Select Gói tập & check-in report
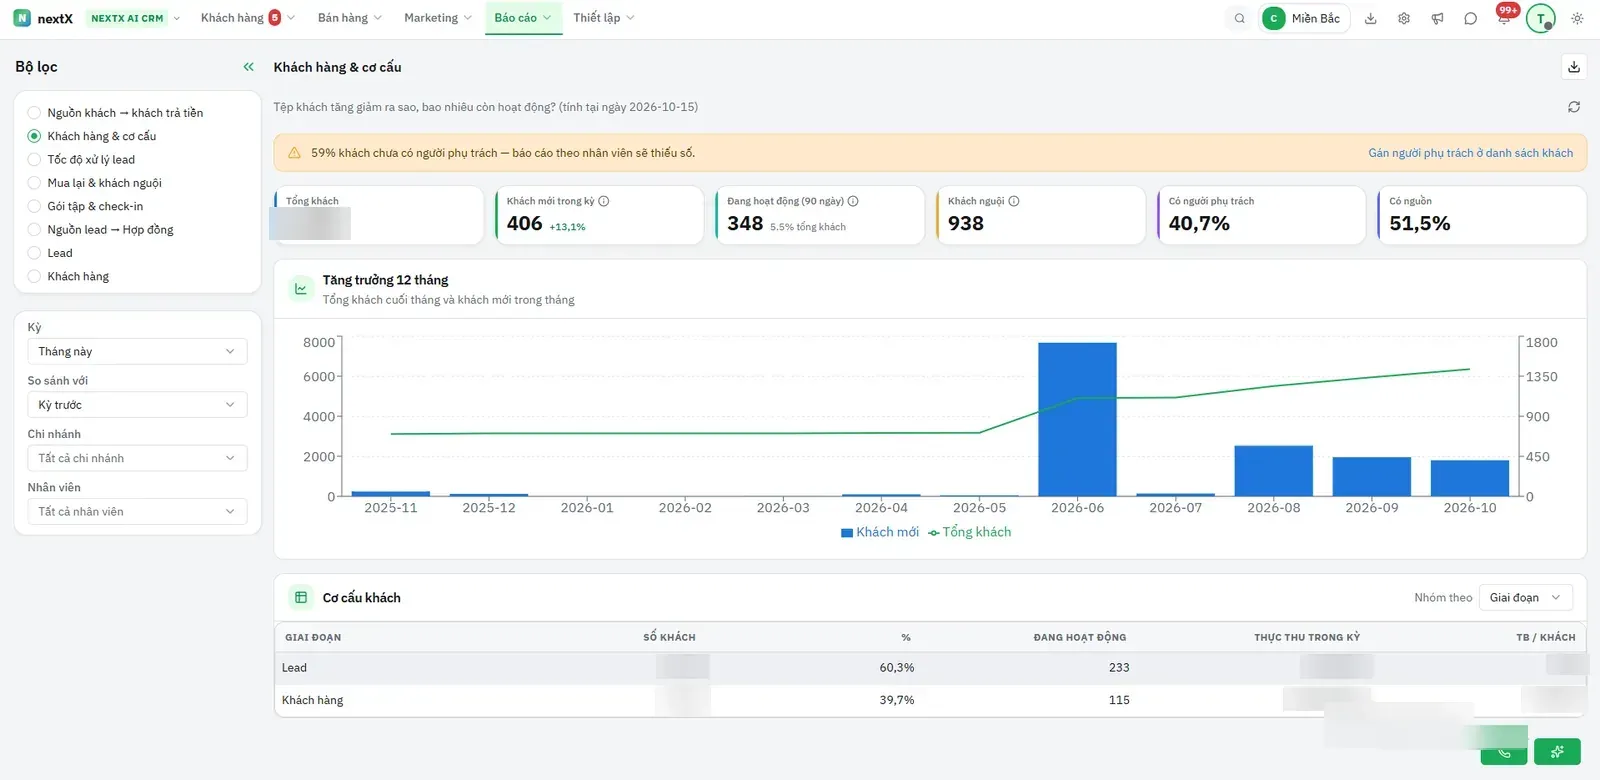 tap(86, 206)
